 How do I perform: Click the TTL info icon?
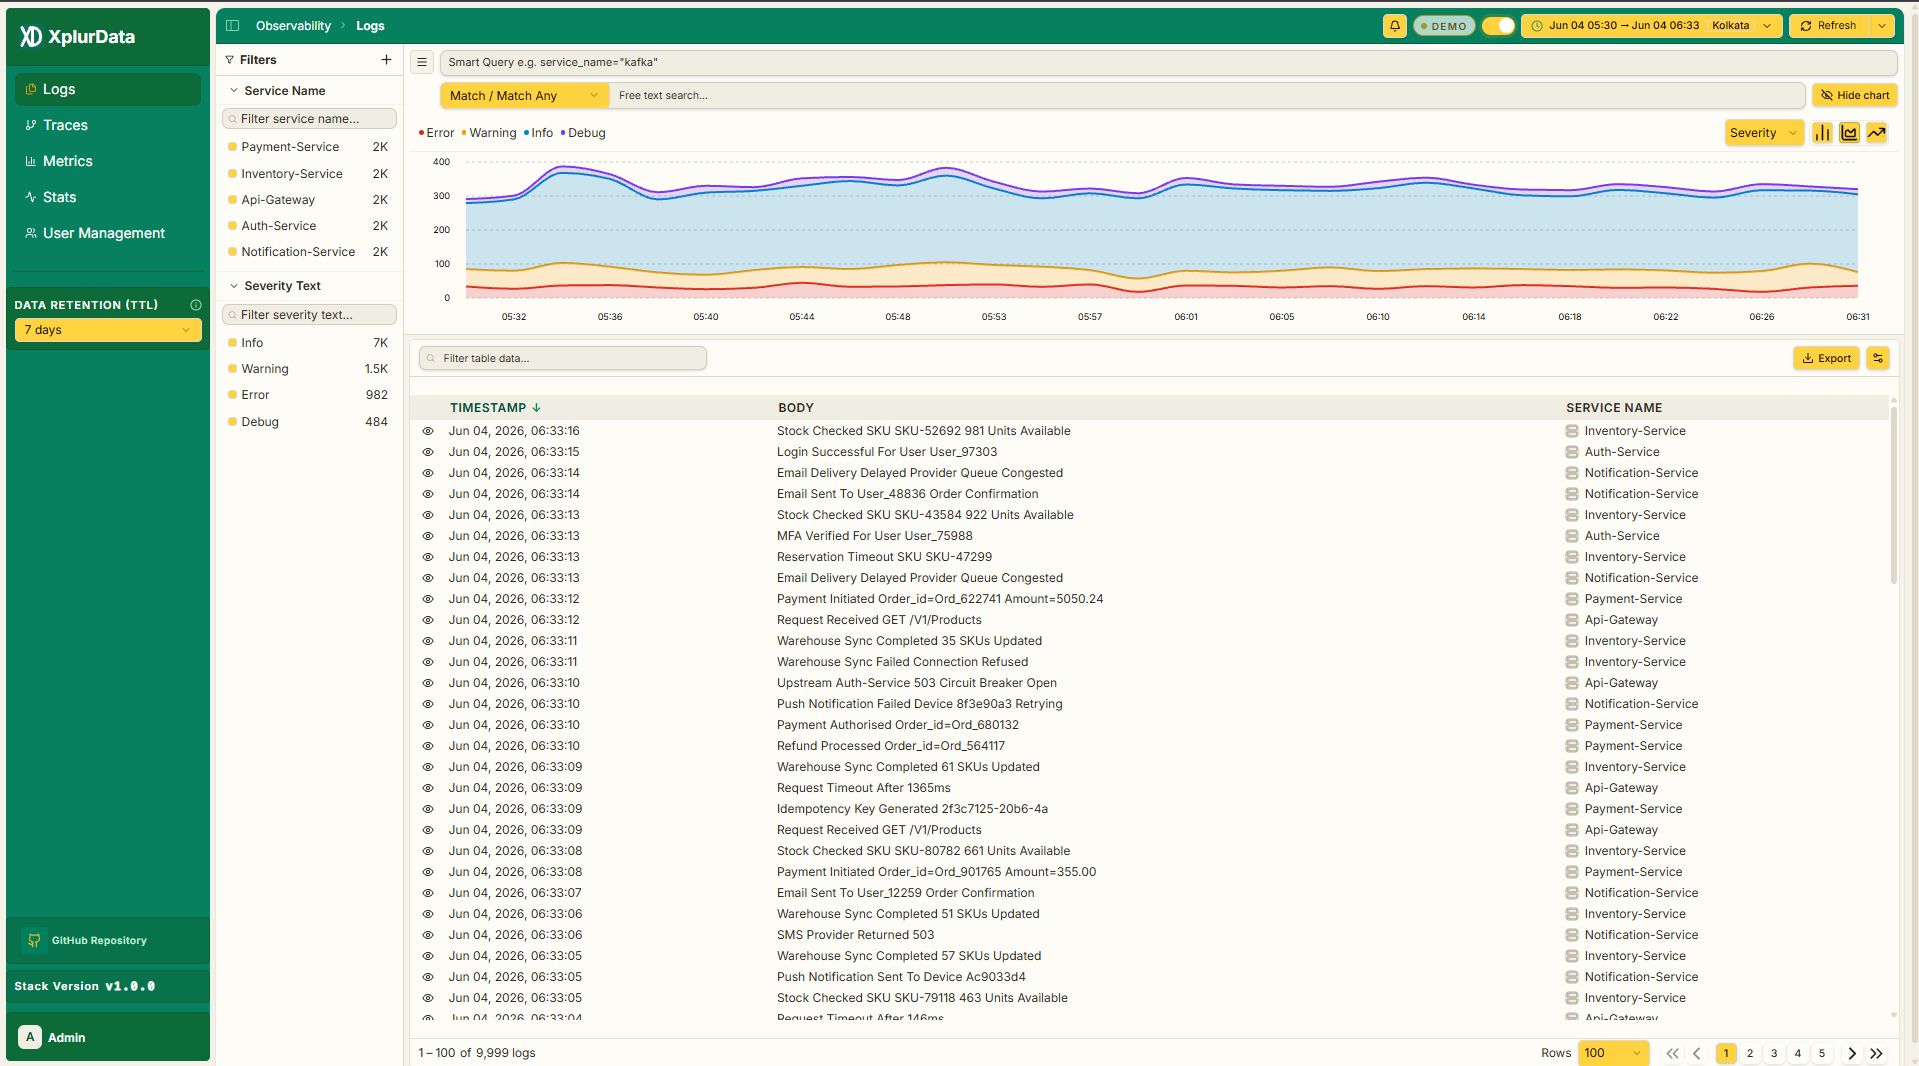[x=196, y=305]
